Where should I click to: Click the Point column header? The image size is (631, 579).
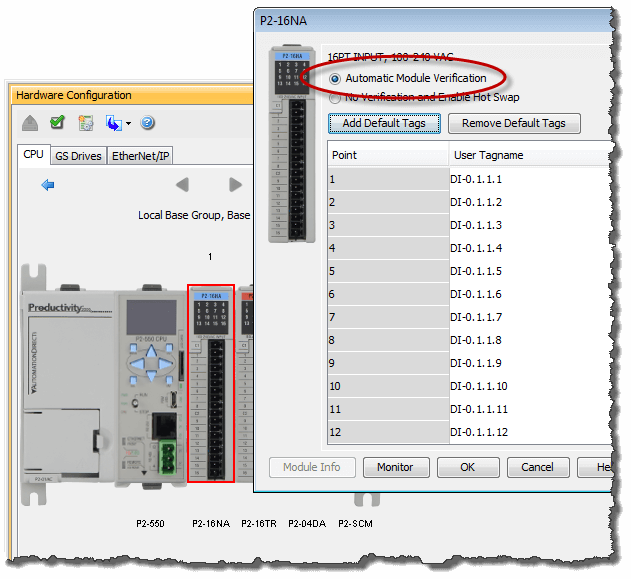click(388, 155)
